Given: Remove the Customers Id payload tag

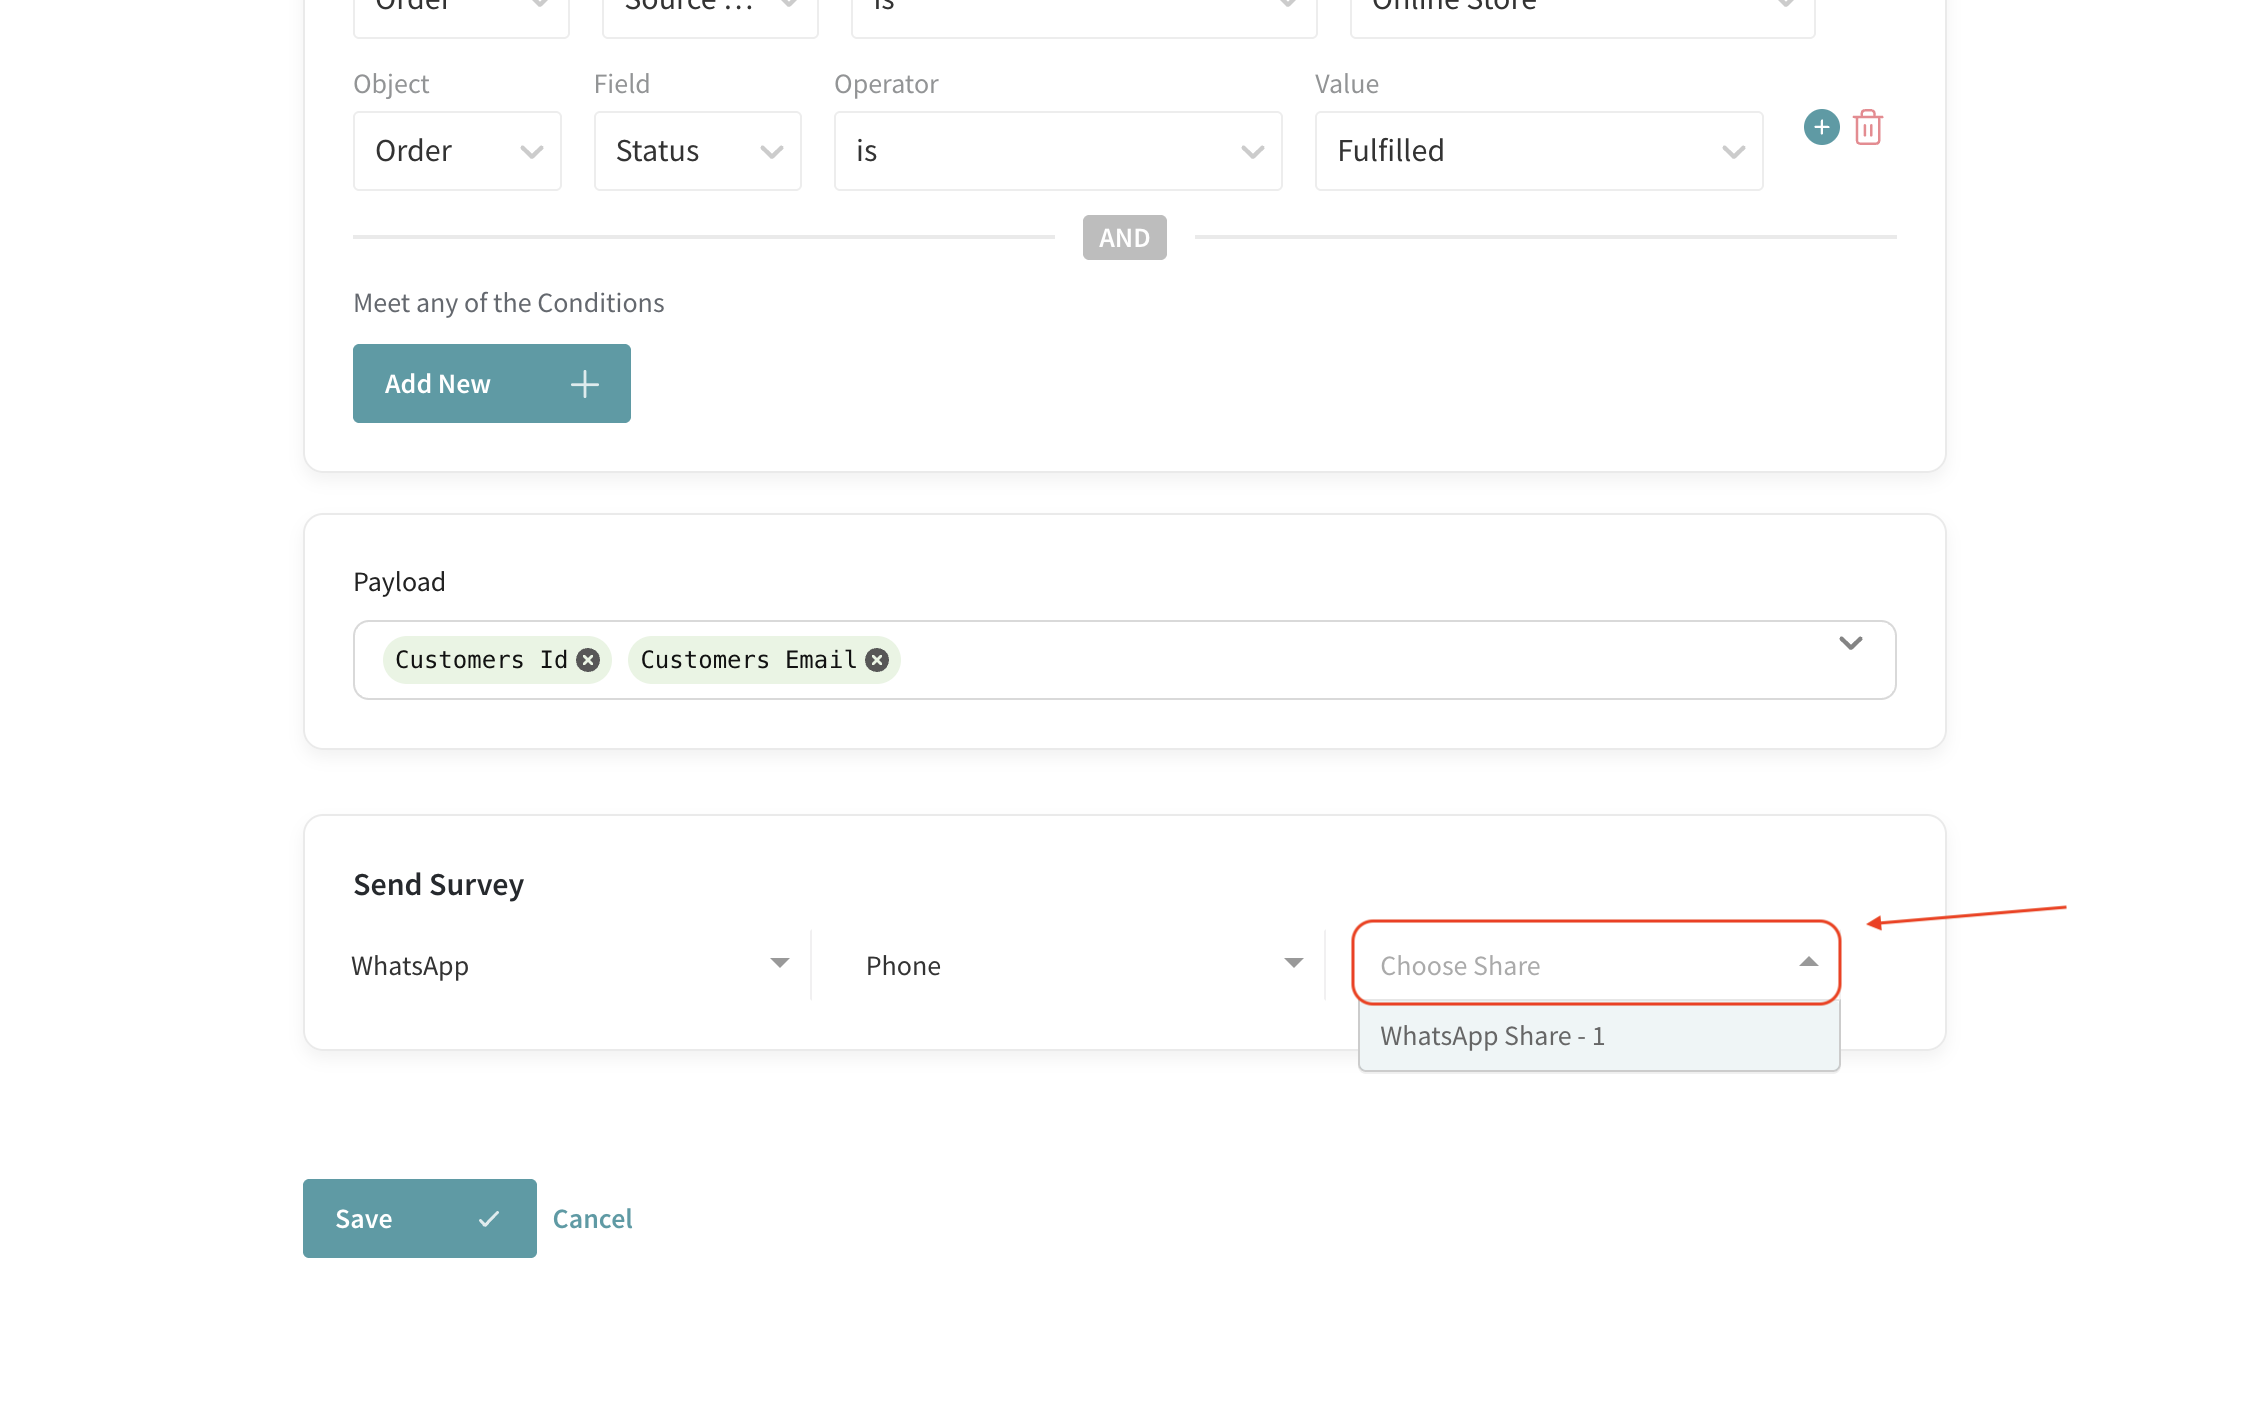Looking at the screenshot, I should tap(588, 660).
